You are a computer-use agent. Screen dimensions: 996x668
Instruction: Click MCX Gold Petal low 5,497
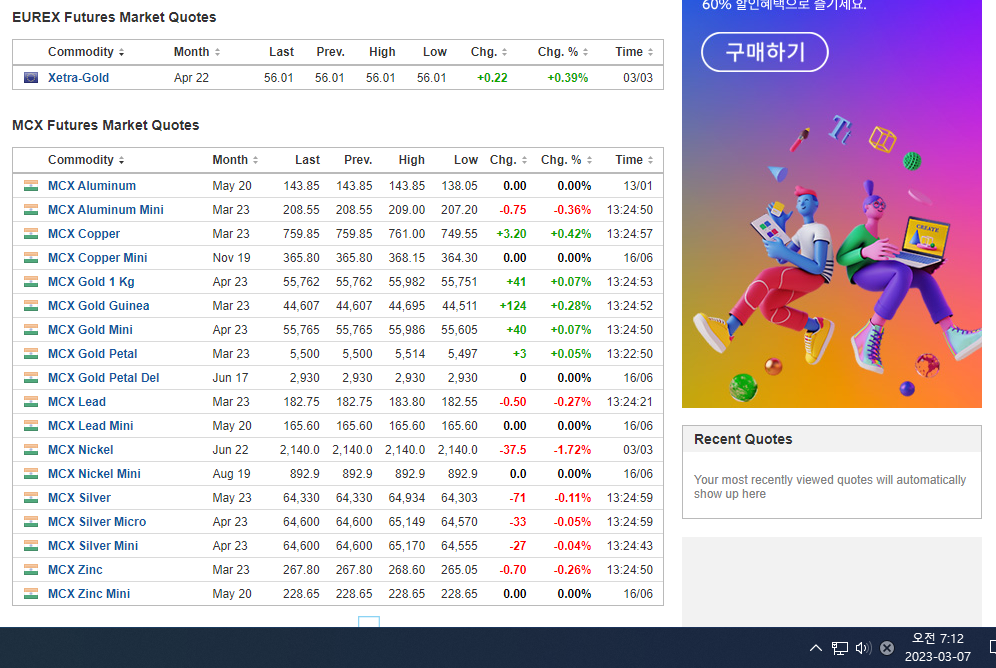tap(462, 354)
